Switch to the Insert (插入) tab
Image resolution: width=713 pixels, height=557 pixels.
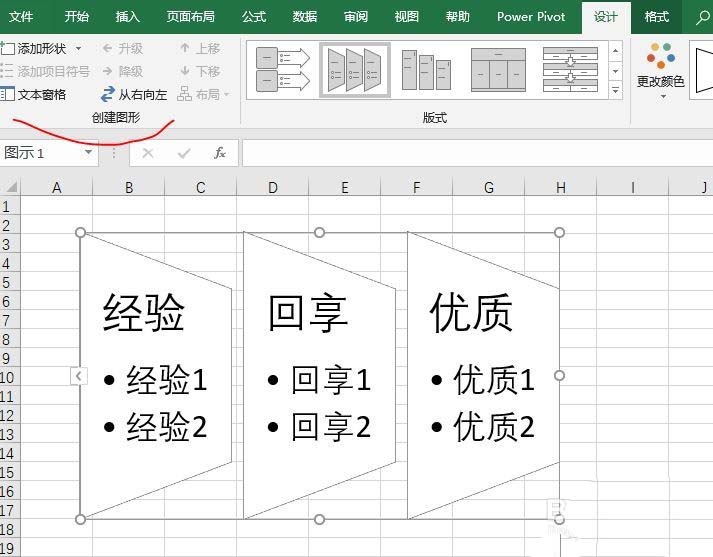click(127, 17)
